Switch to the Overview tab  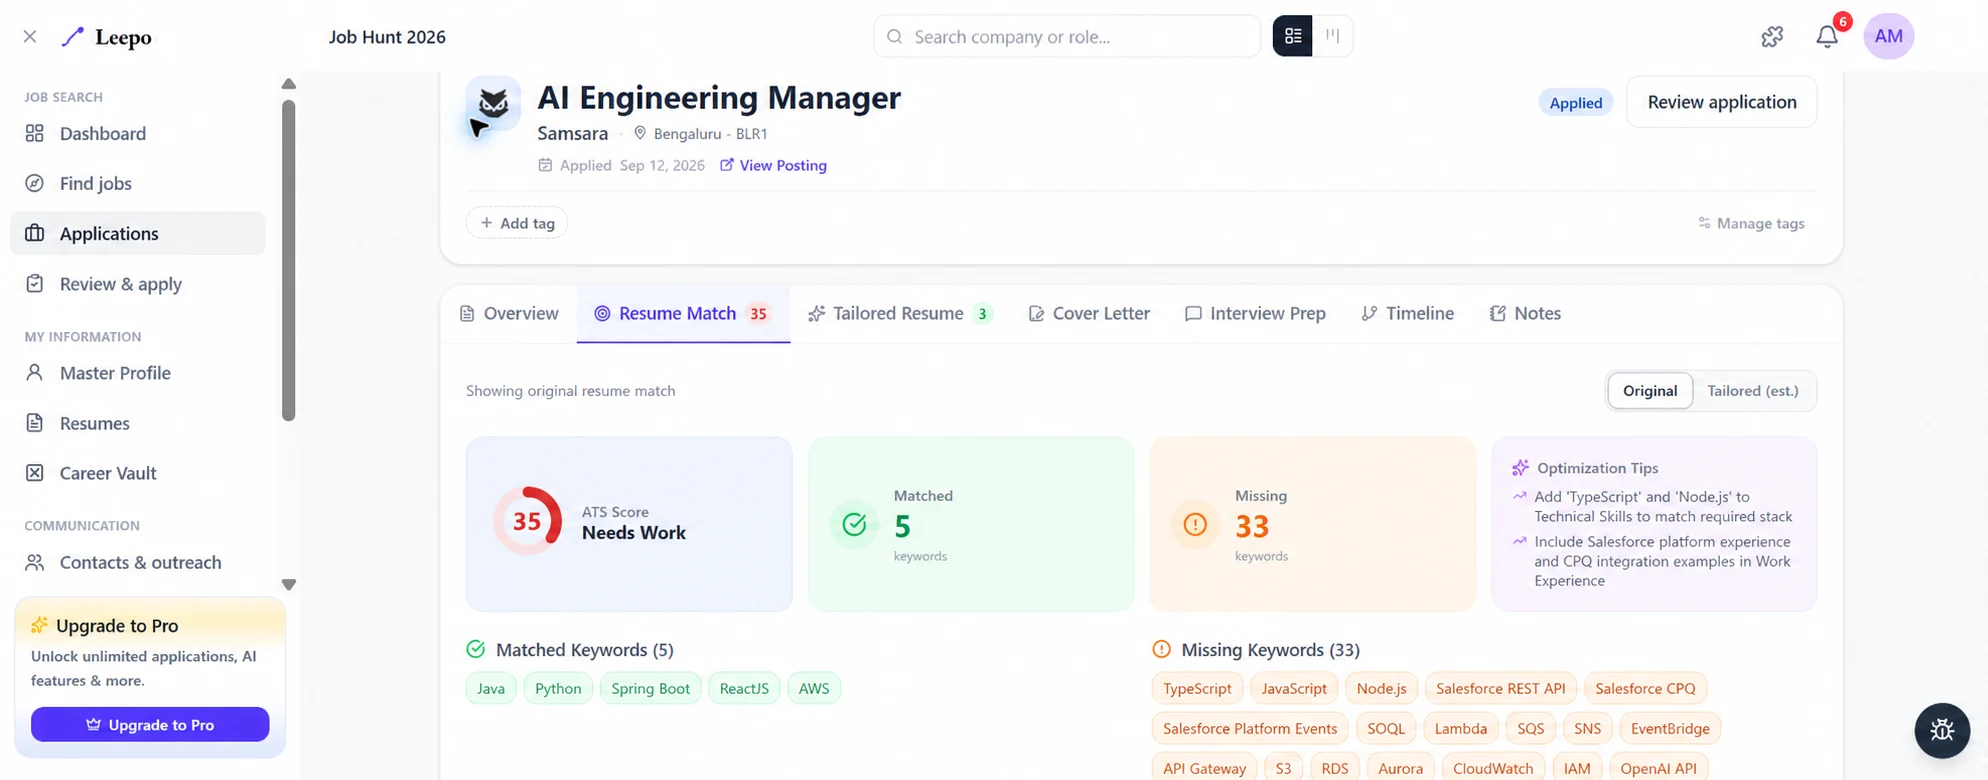[509, 314]
